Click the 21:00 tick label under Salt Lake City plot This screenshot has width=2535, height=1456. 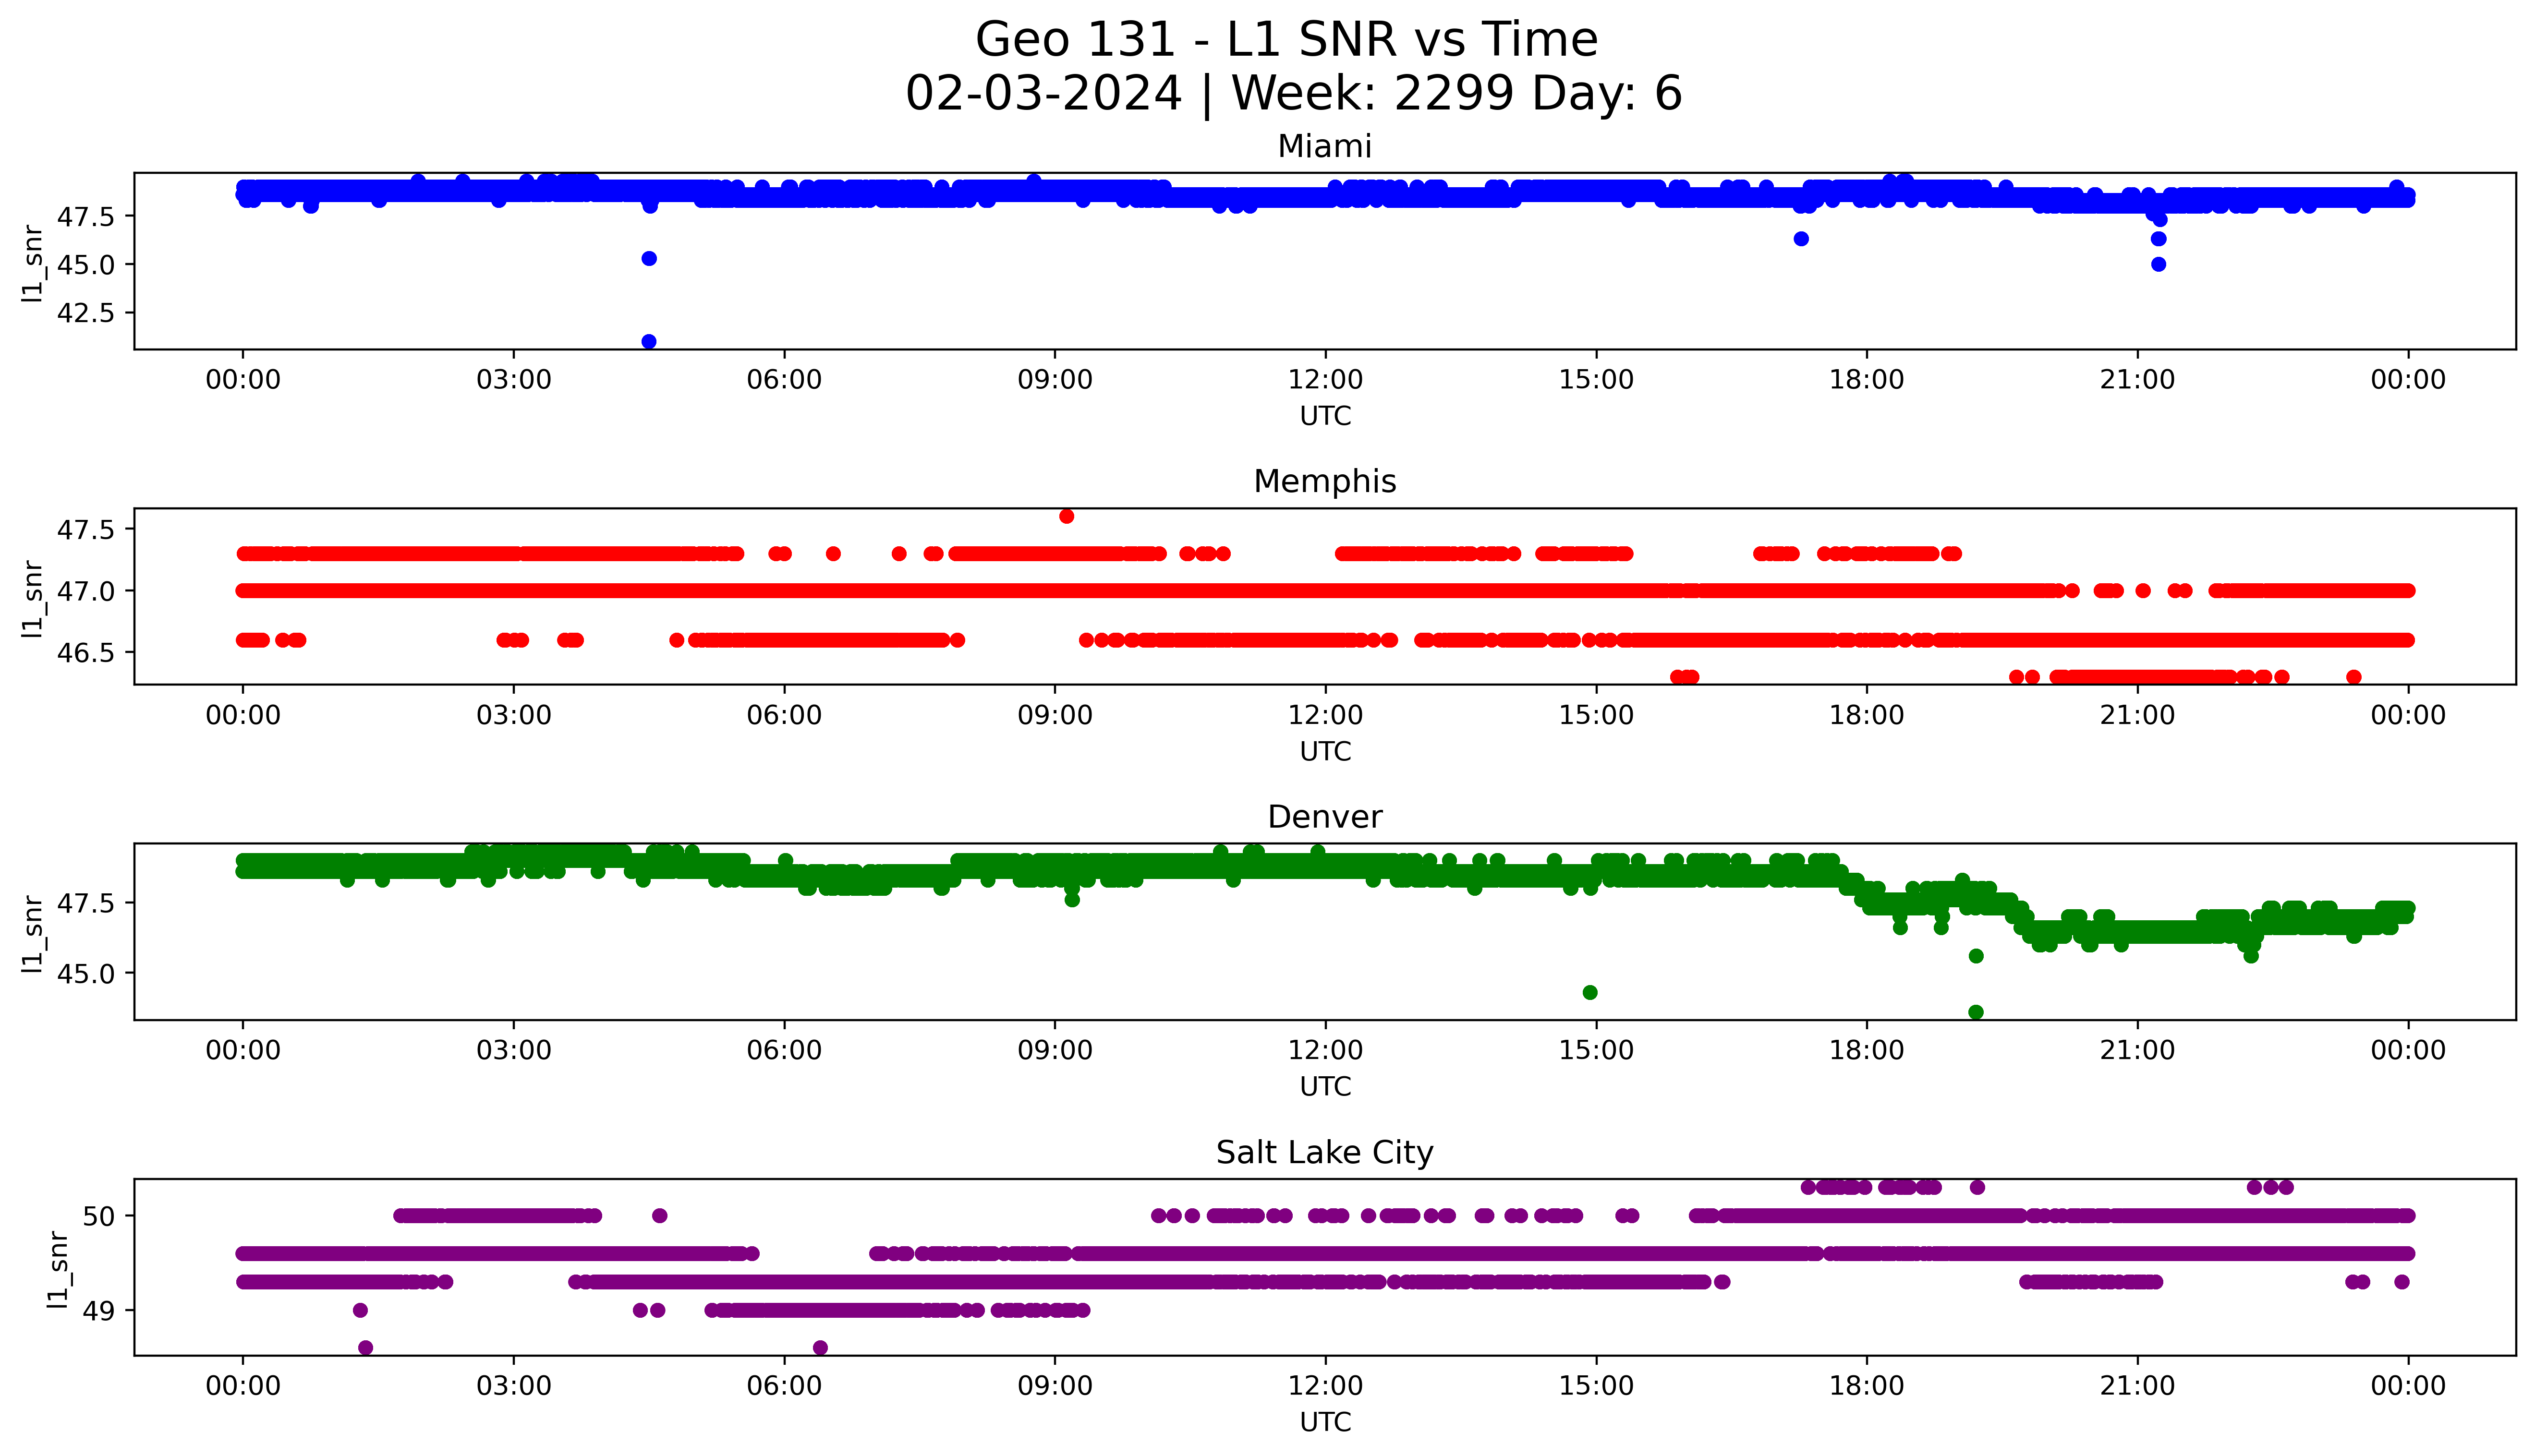coord(2137,1386)
